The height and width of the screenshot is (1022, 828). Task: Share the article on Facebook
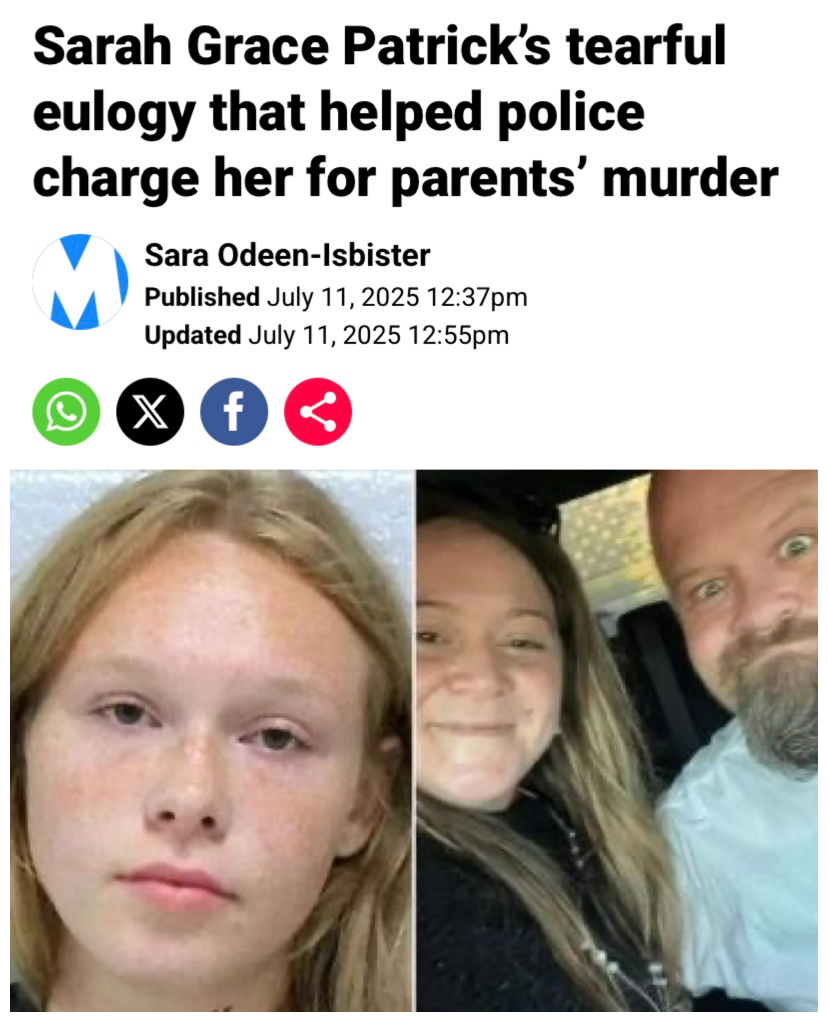pyautogui.click(x=233, y=411)
